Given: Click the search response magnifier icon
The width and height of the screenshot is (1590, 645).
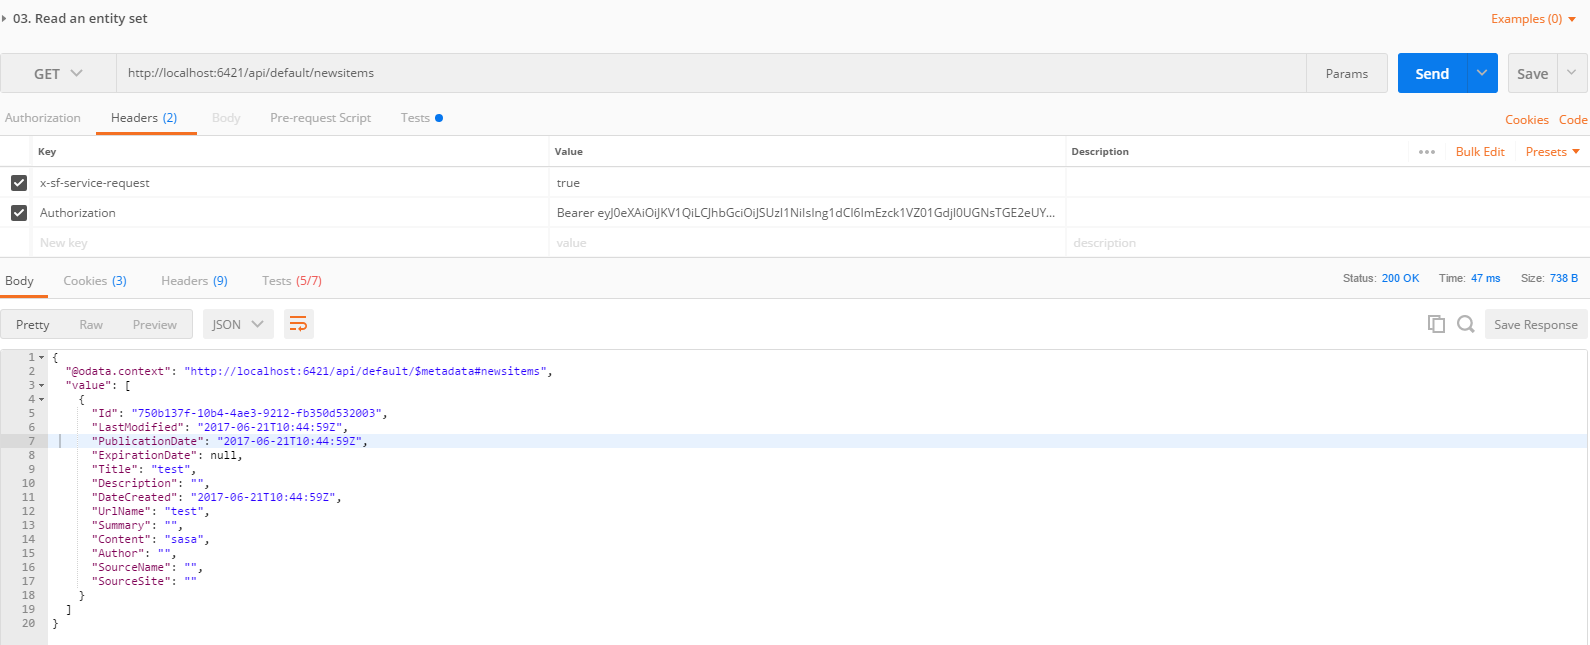Looking at the screenshot, I should pyautogui.click(x=1466, y=324).
